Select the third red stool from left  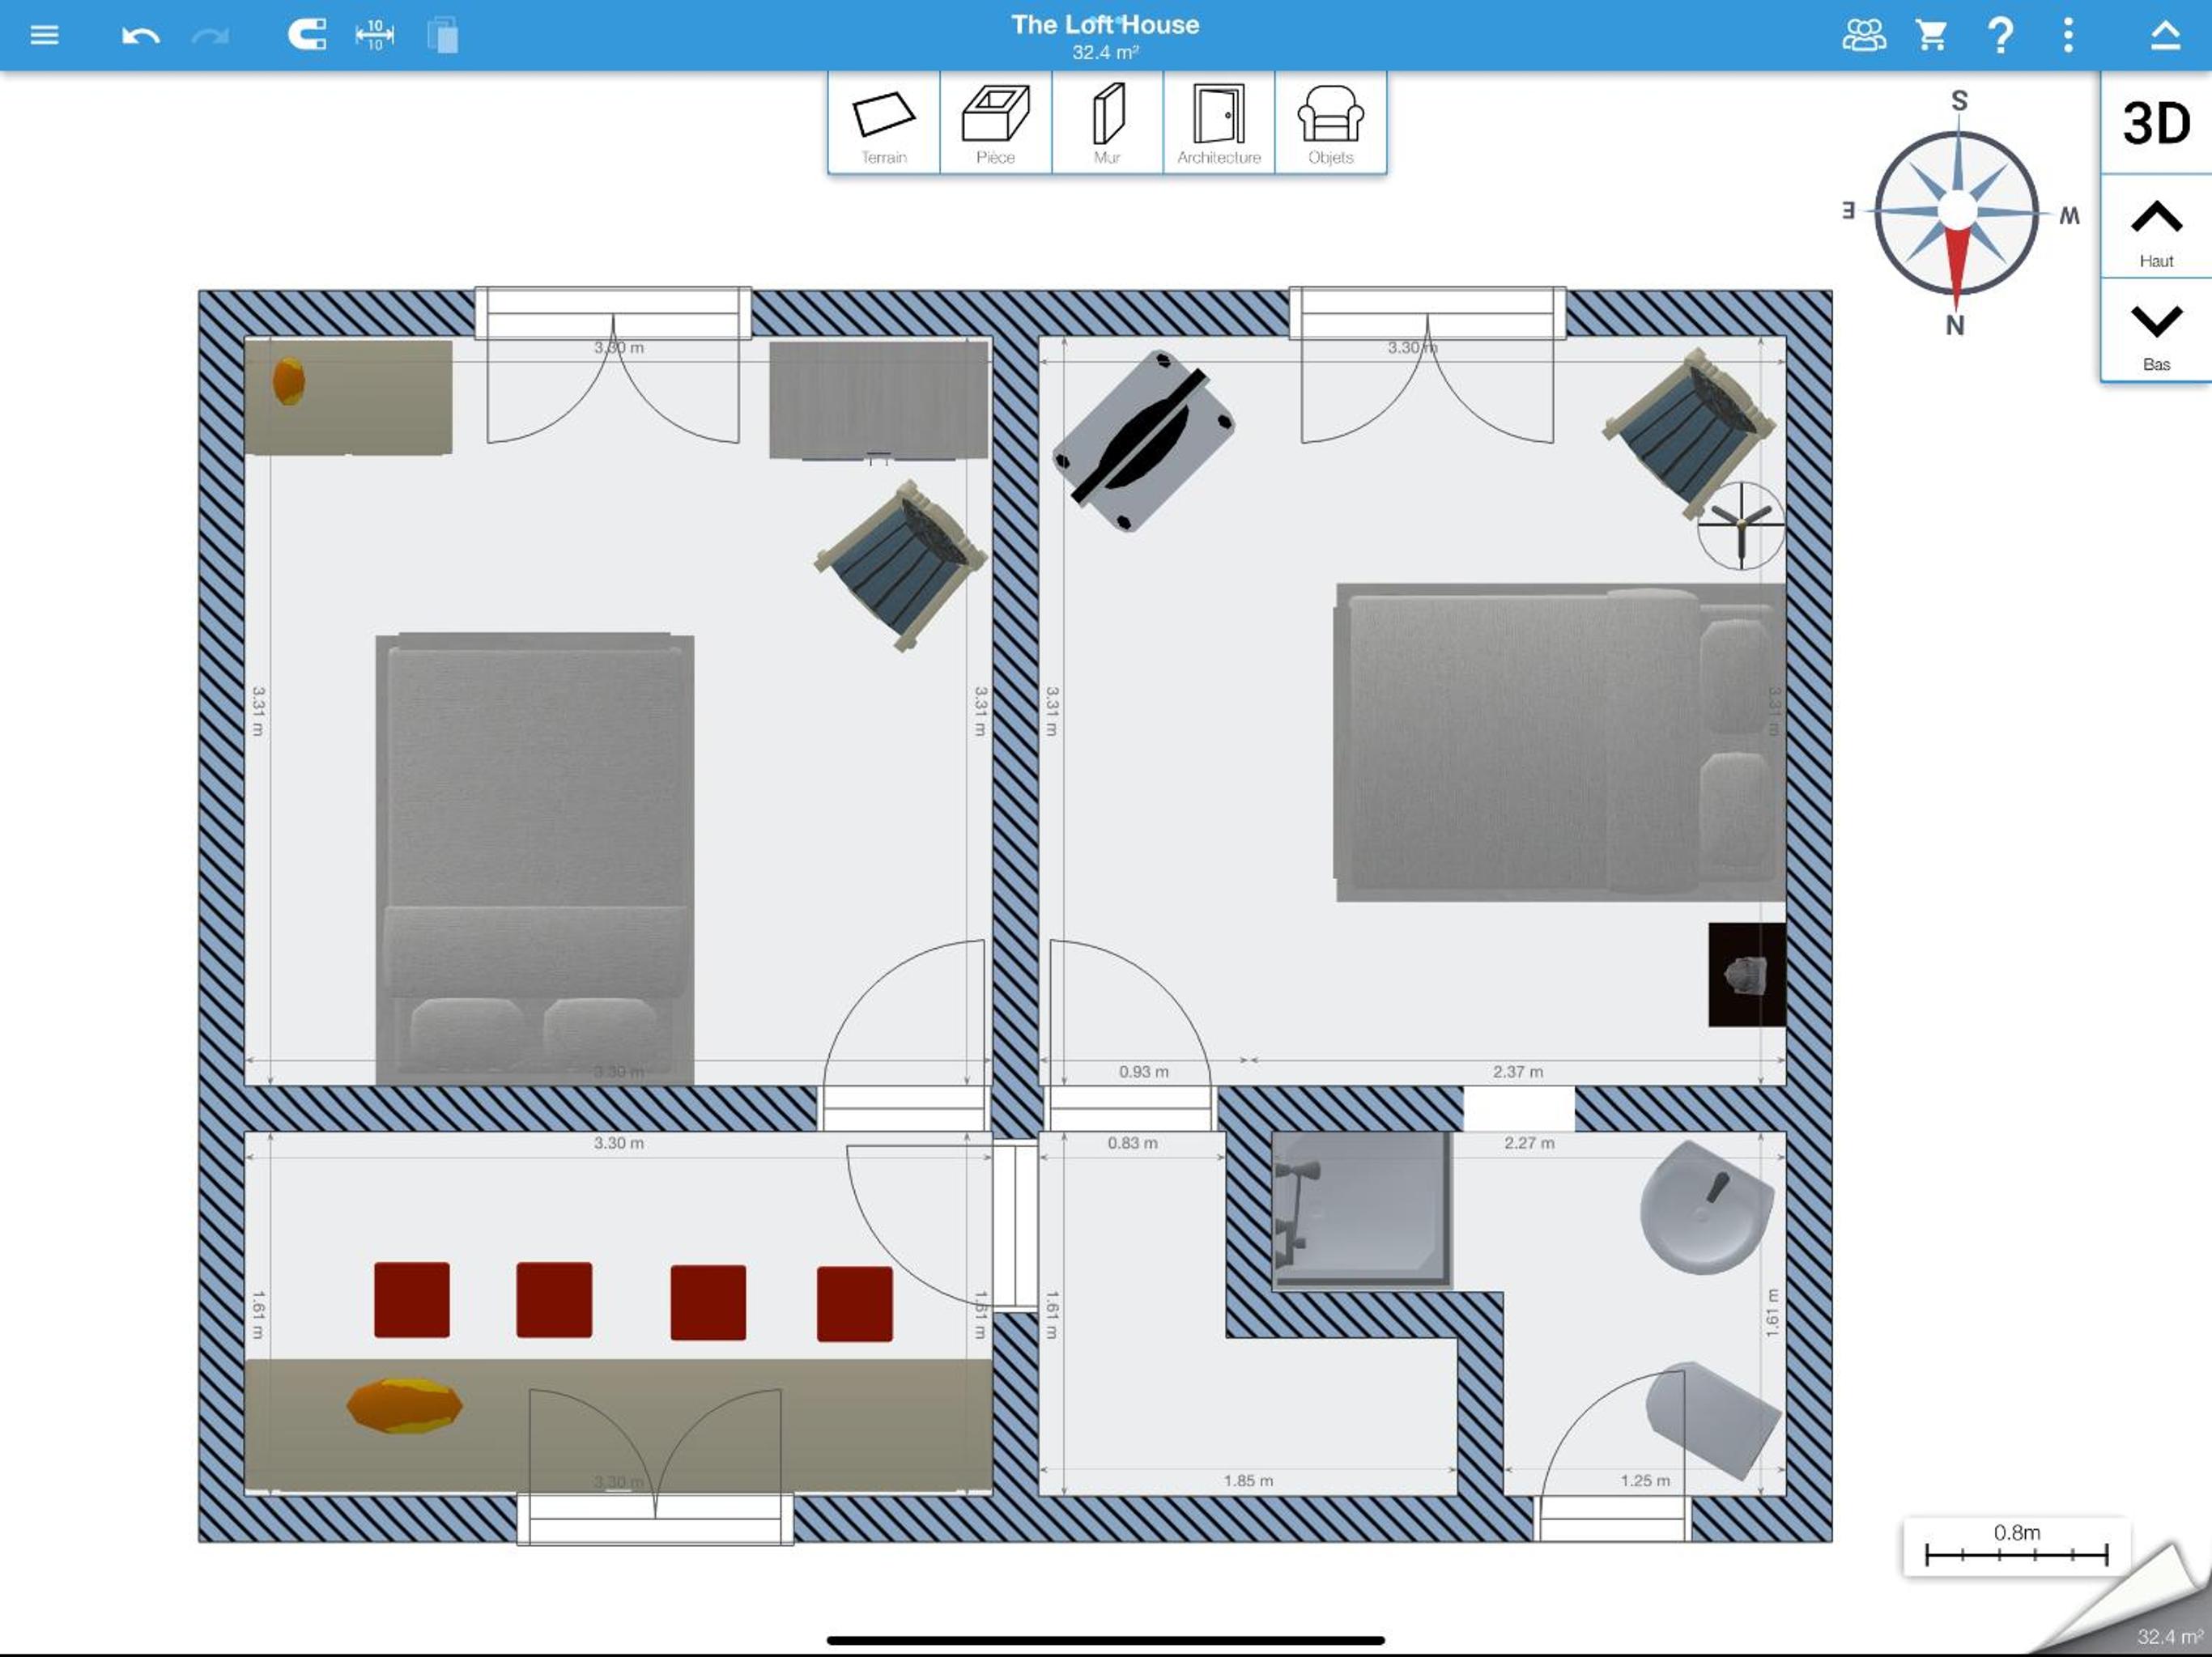(708, 1302)
